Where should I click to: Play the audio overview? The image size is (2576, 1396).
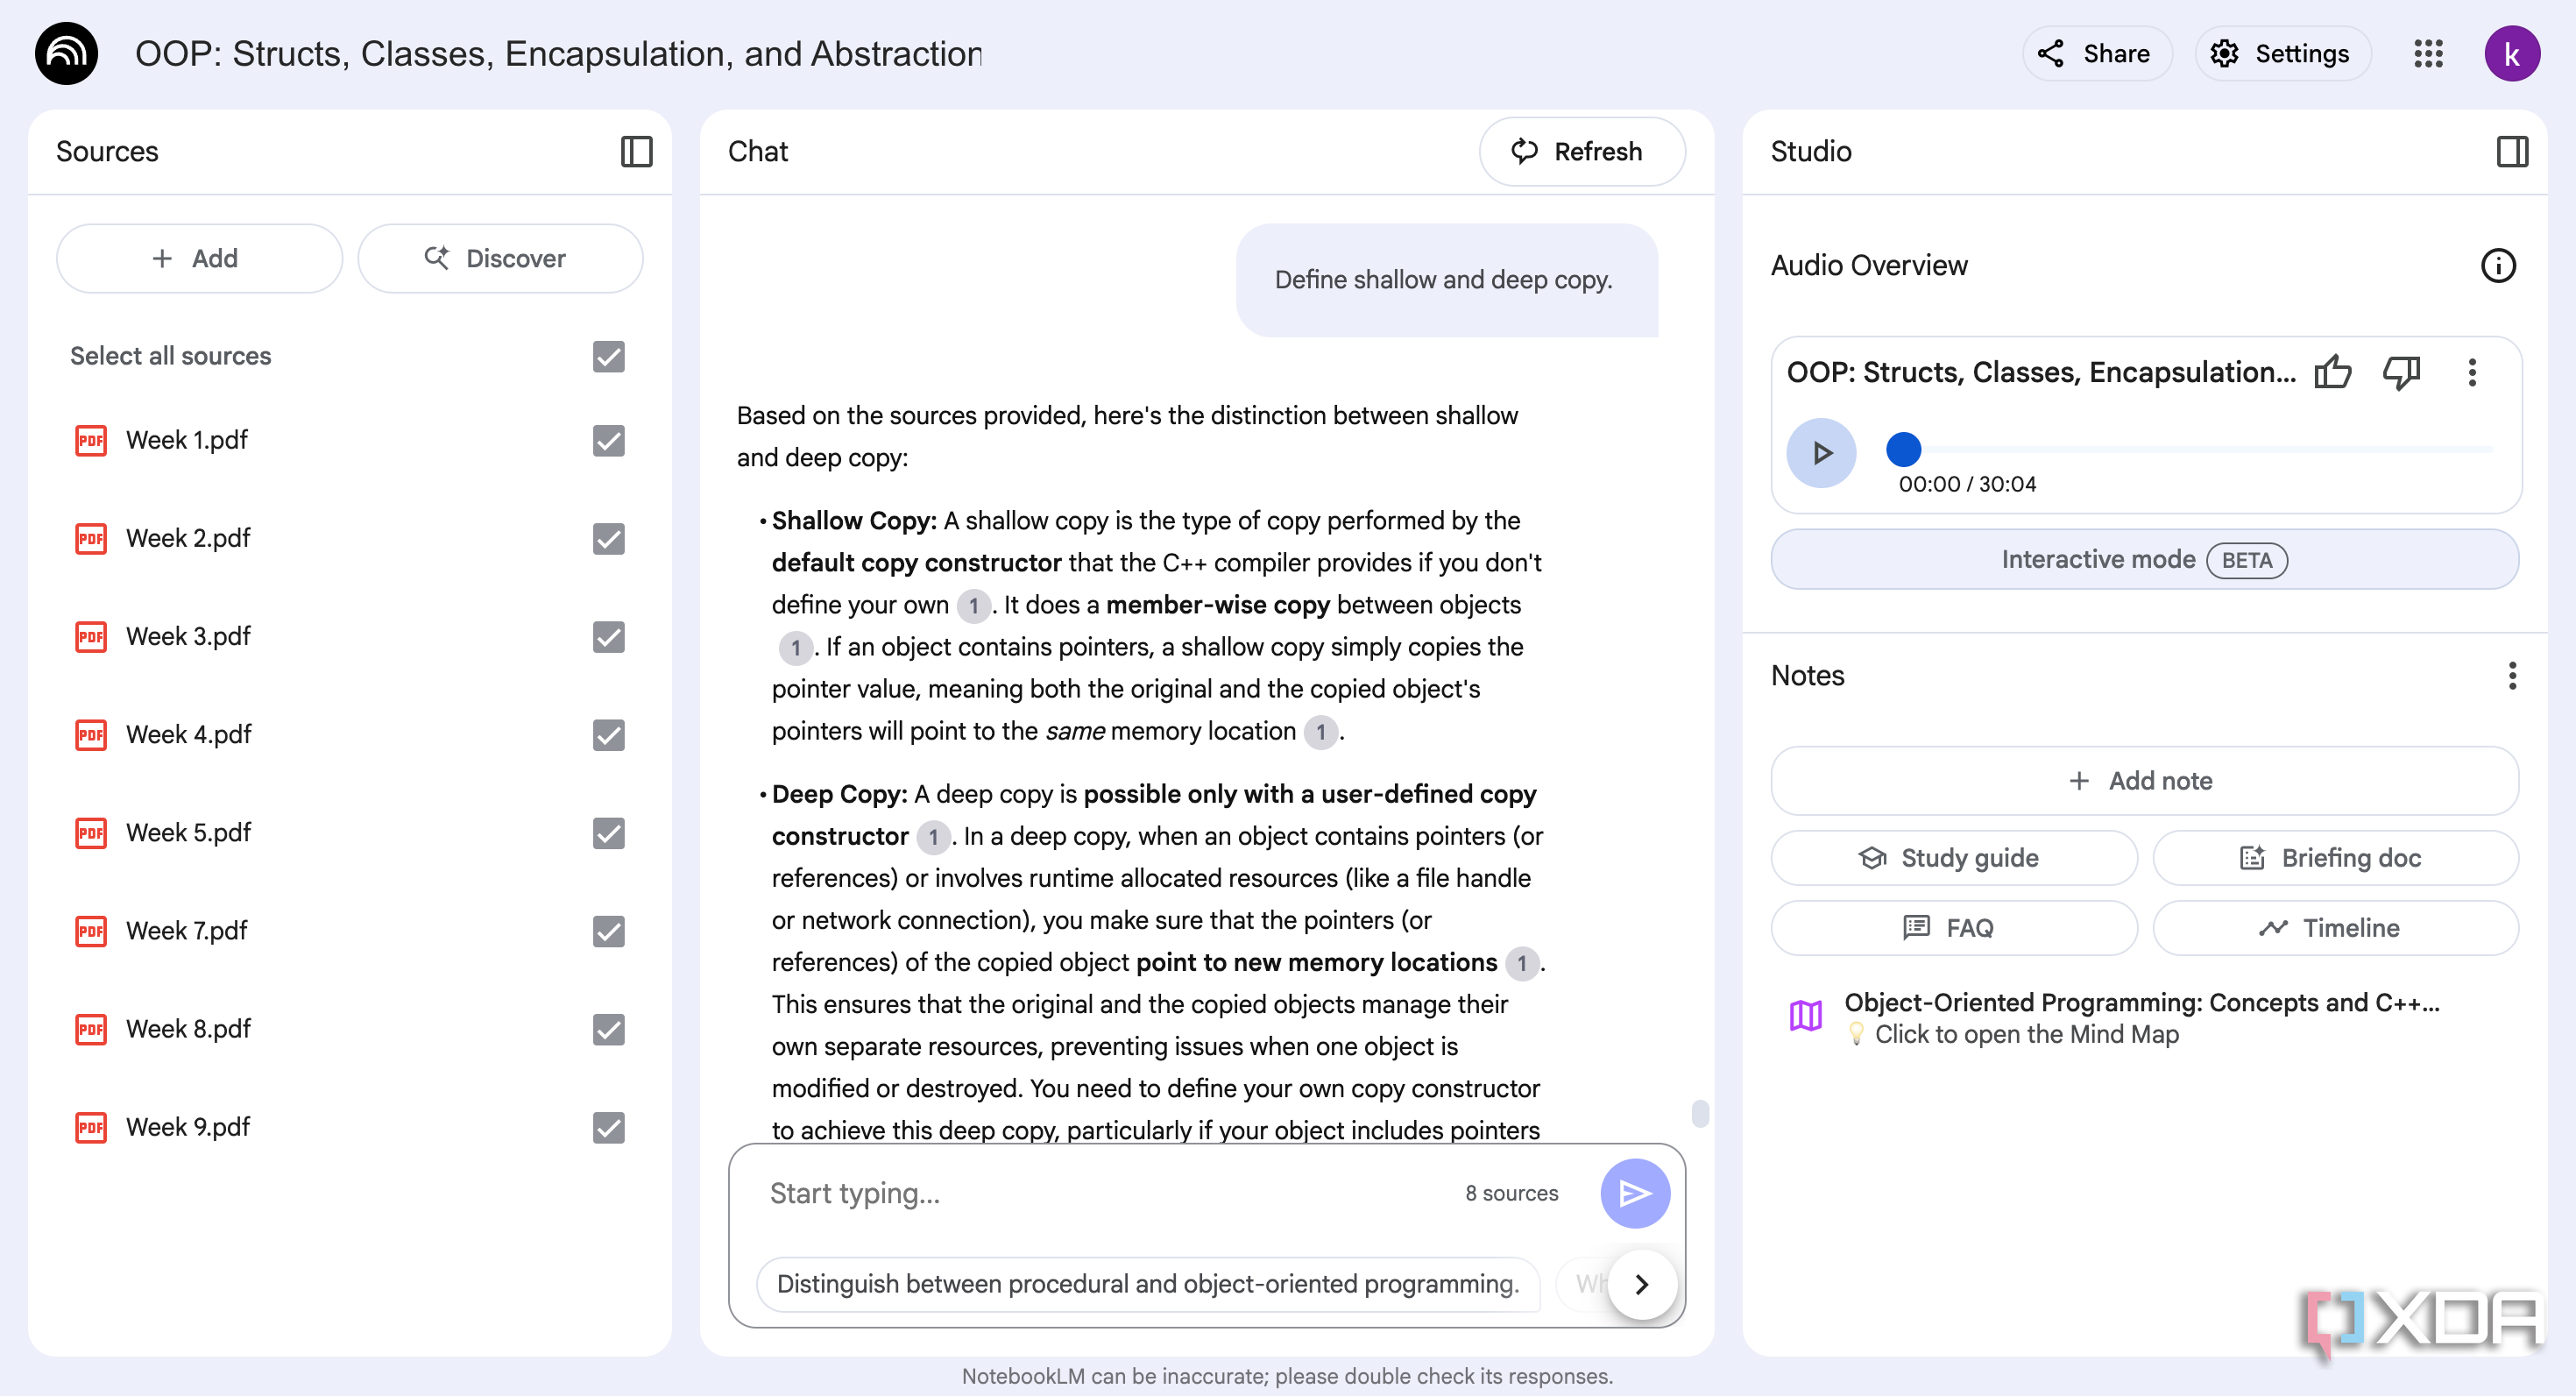pyautogui.click(x=1821, y=453)
